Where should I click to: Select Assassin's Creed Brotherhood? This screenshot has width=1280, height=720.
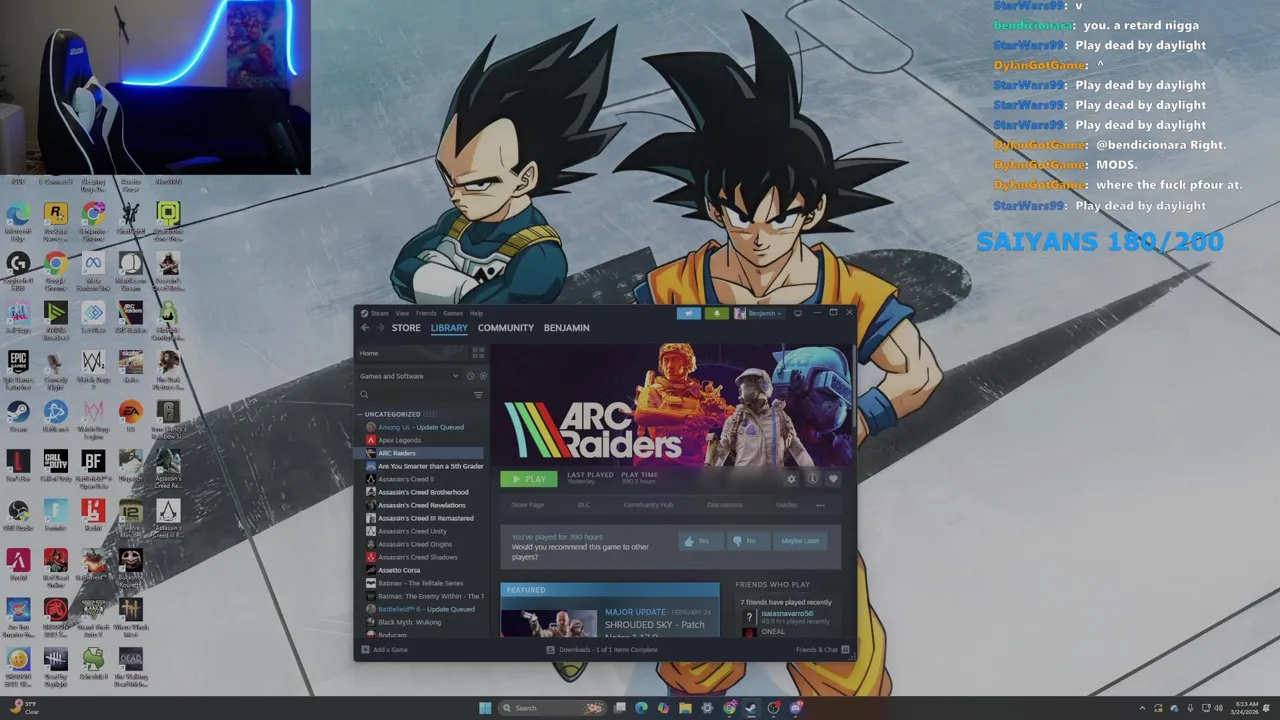pos(423,492)
